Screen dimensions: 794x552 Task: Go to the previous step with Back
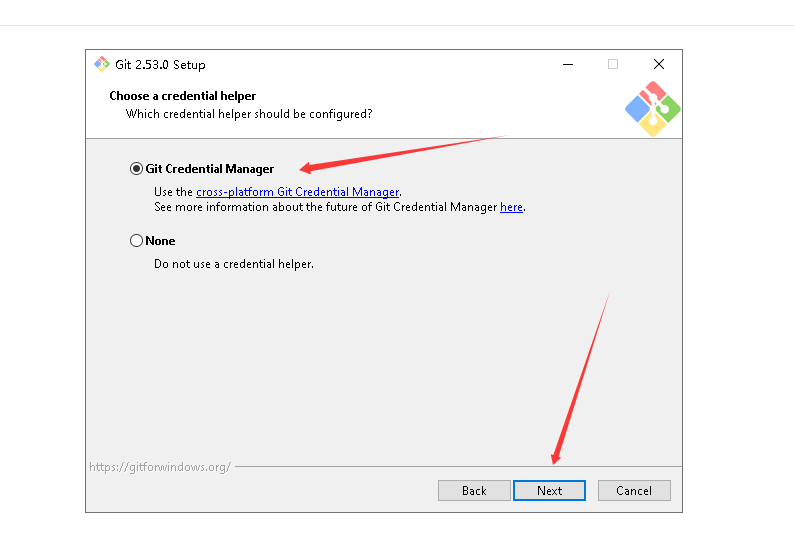tap(474, 491)
